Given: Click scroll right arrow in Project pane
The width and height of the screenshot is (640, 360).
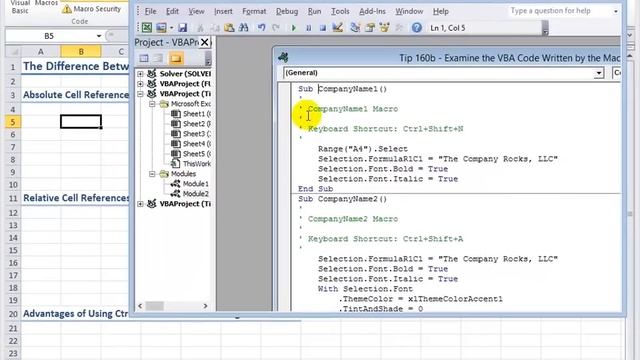Looking at the screenshot, I should click(205, 306).
